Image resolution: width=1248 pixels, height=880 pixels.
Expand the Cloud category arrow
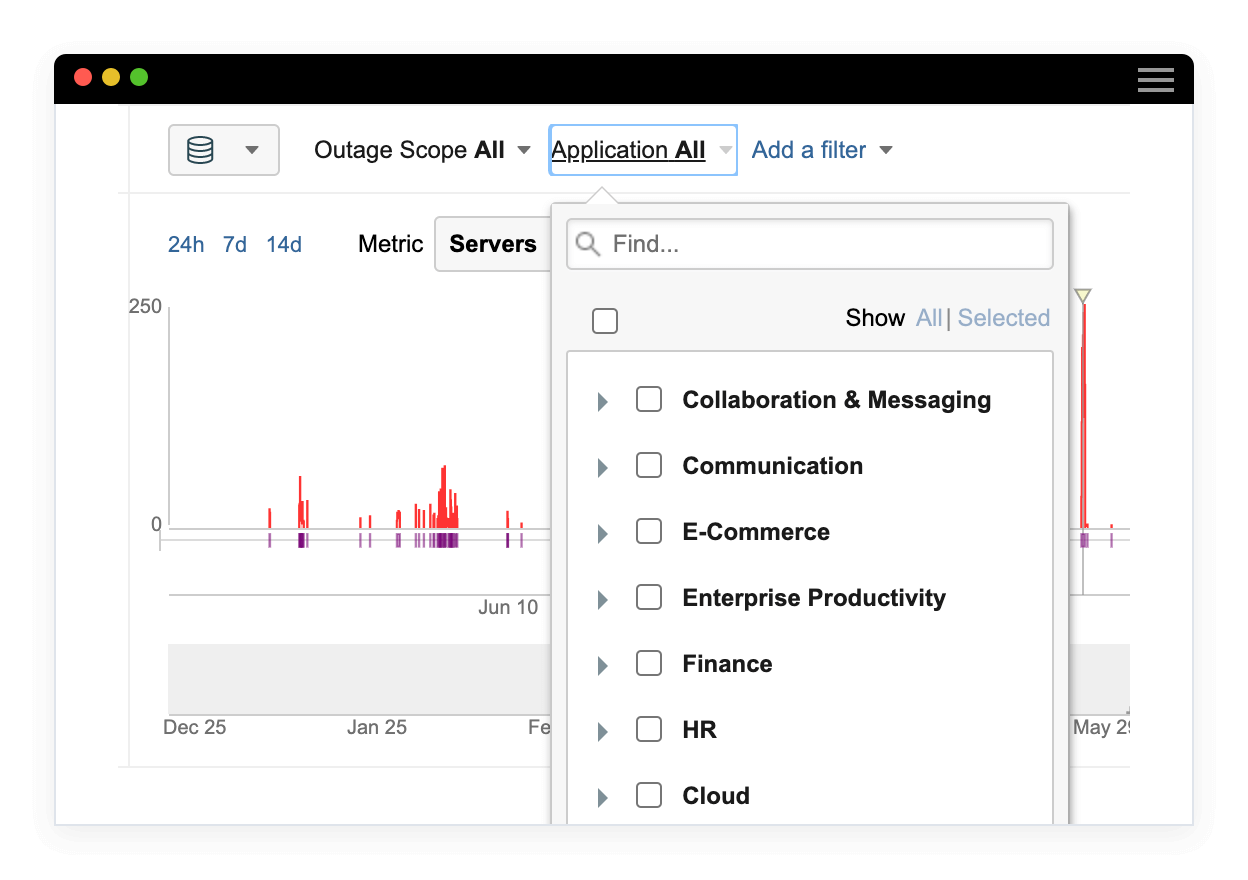point(602,797)
